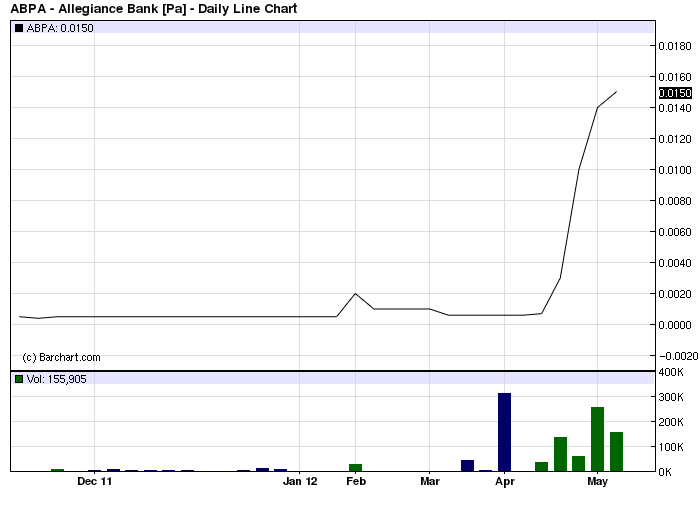The height and width of the screenshot is (512, 700).
Task: Click the 0.0120 price axis label
Action: tap(675, 139)
